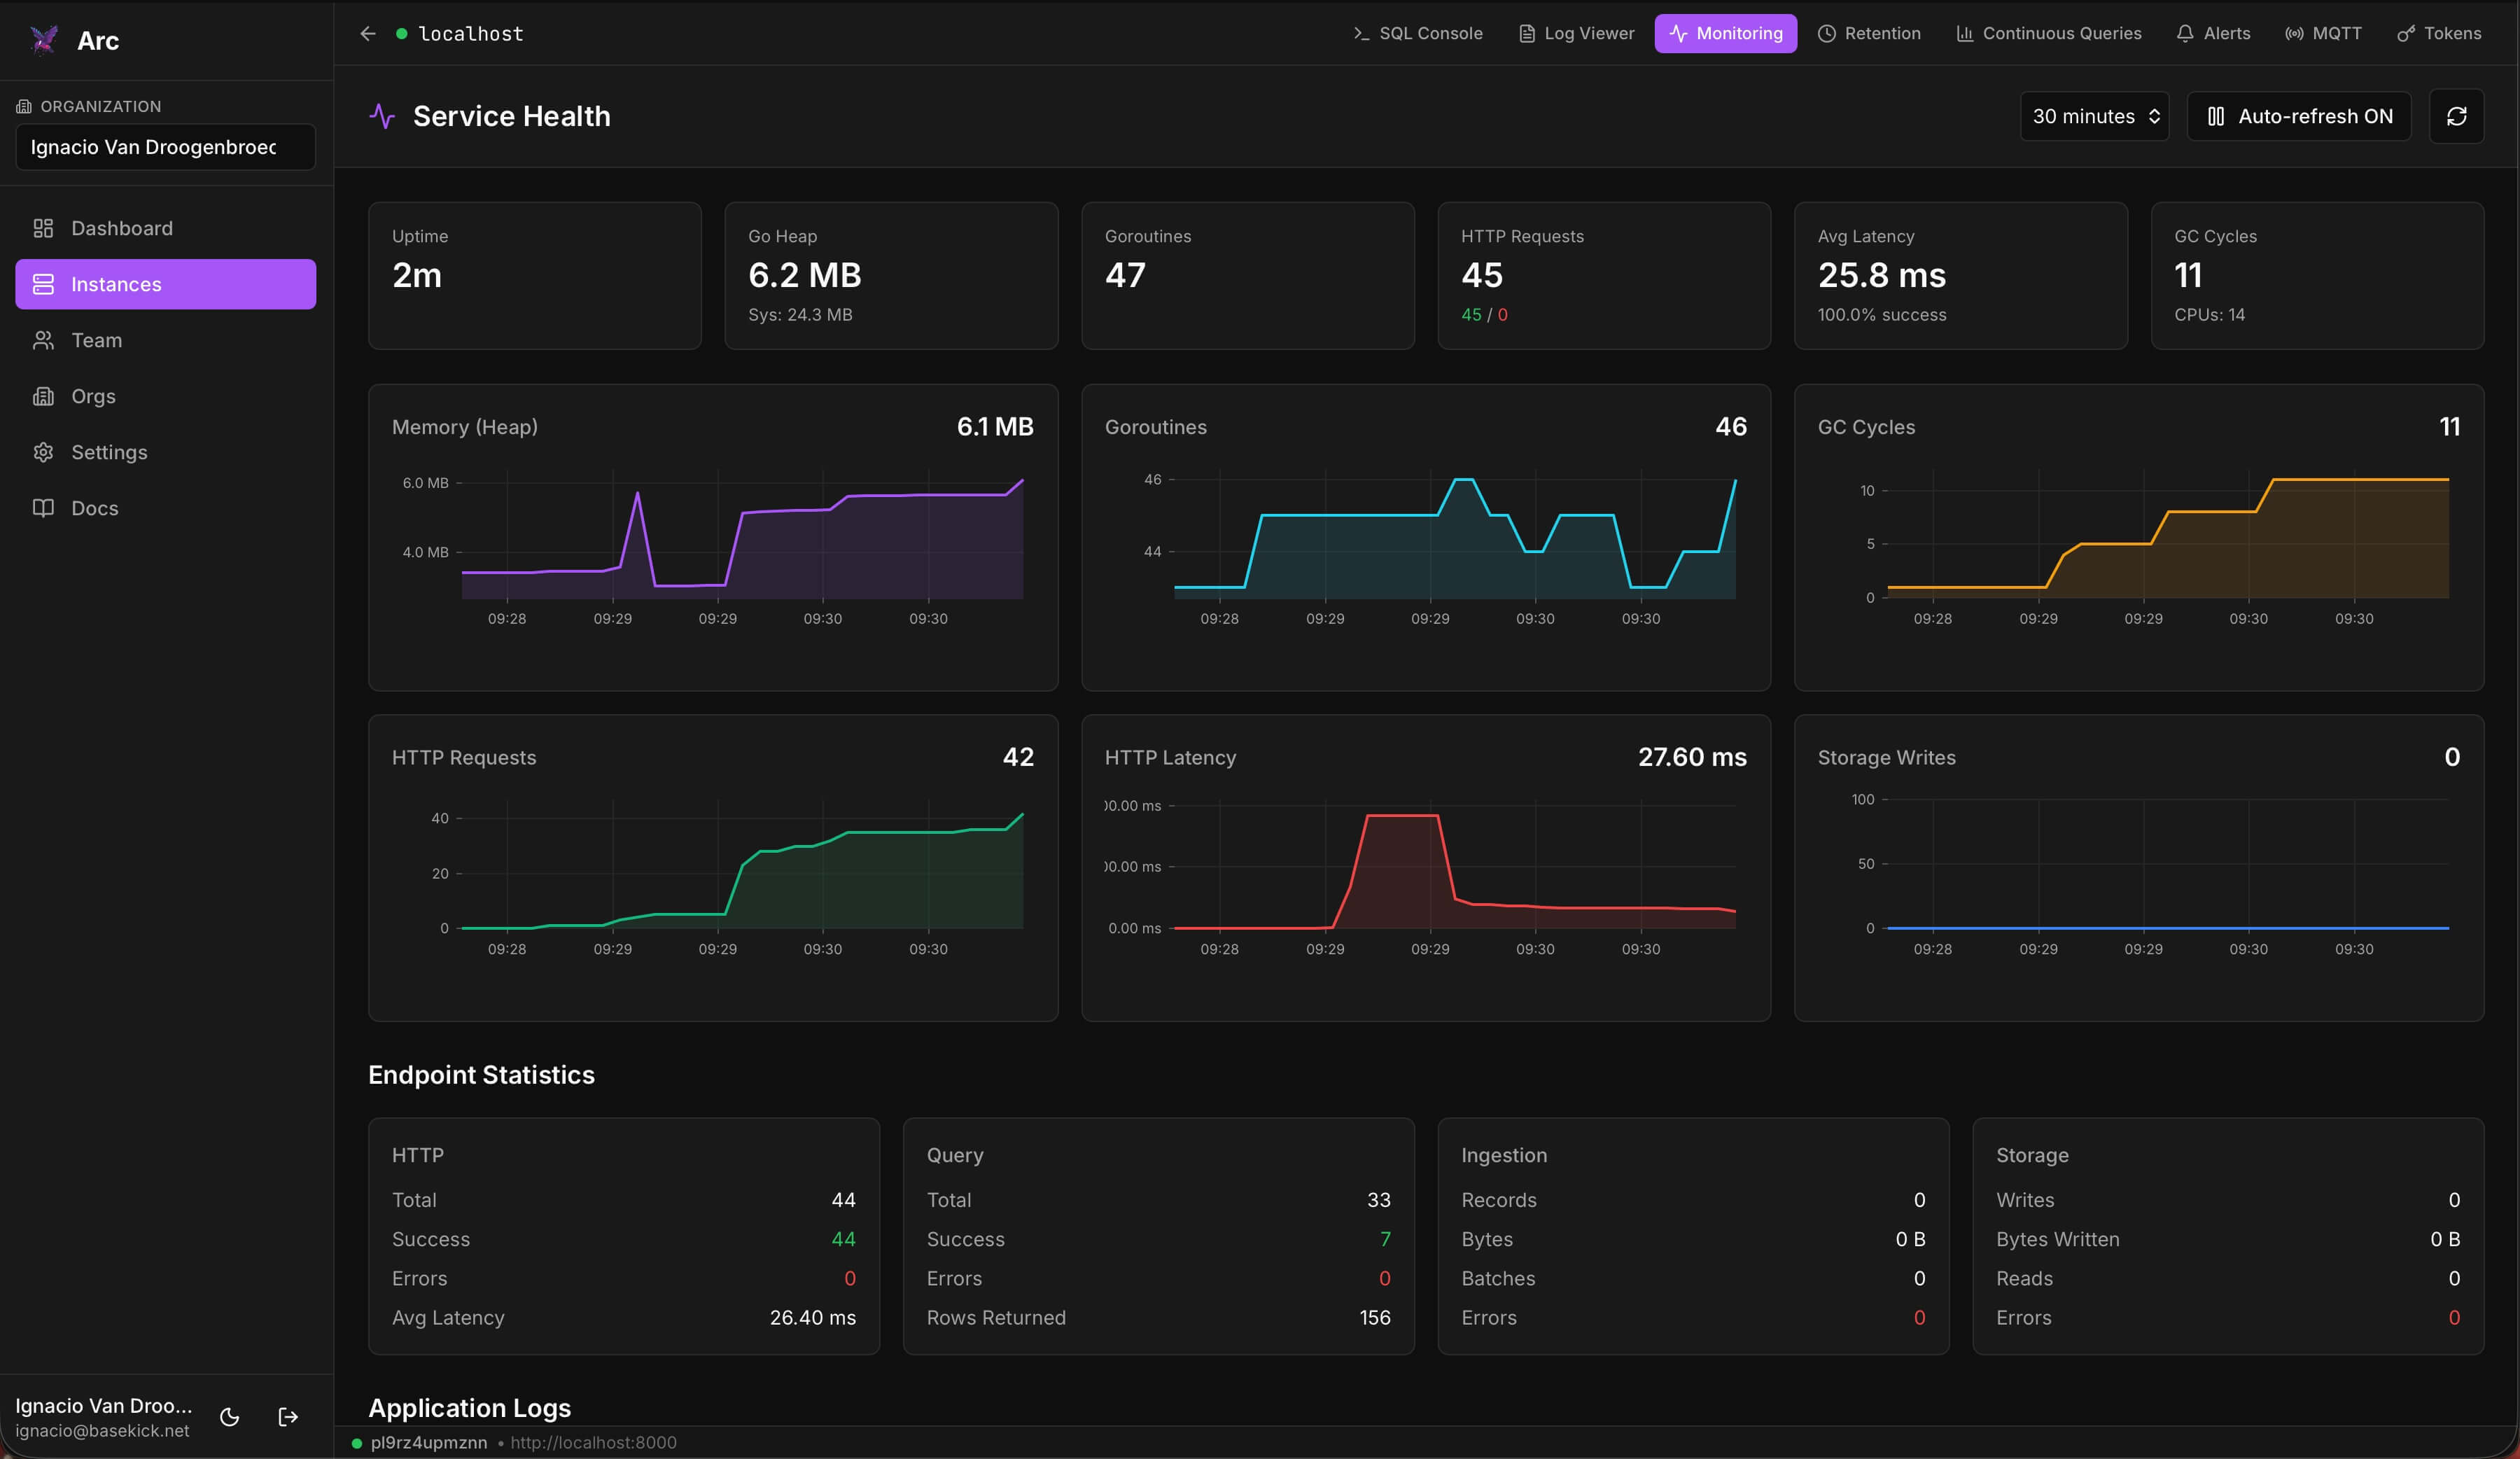
Task: Click the Goroutines cyan chart
Action: point(1426,537)
